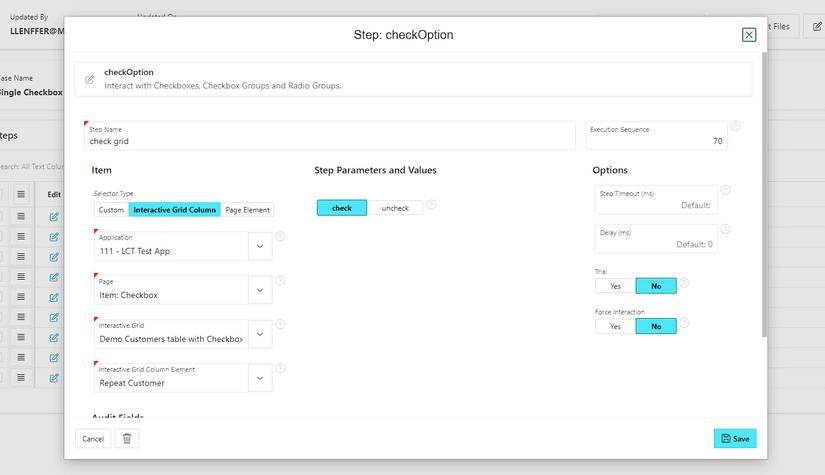Click the Repeat Customer column element field

[x=171, y=378]
